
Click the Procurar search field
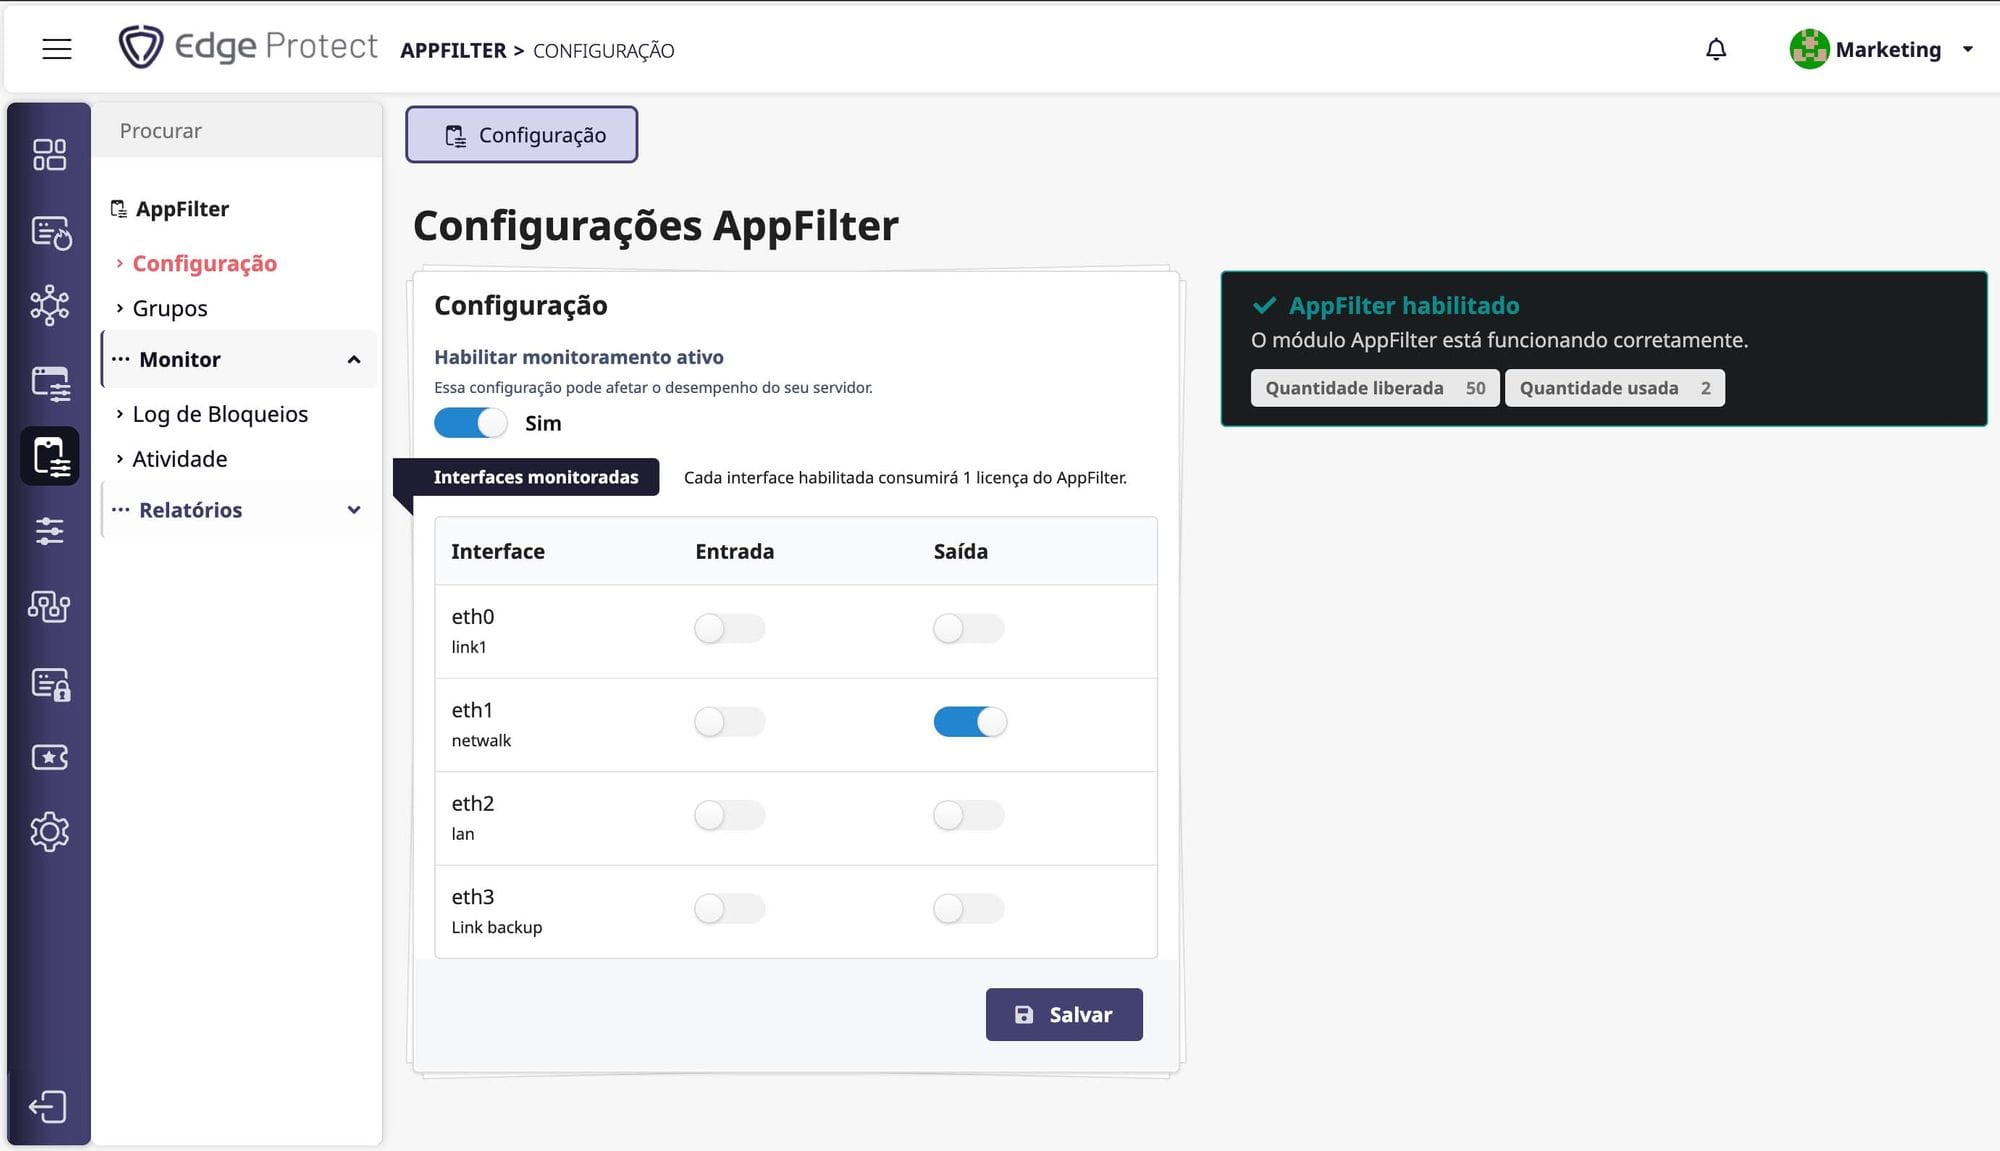238,131
